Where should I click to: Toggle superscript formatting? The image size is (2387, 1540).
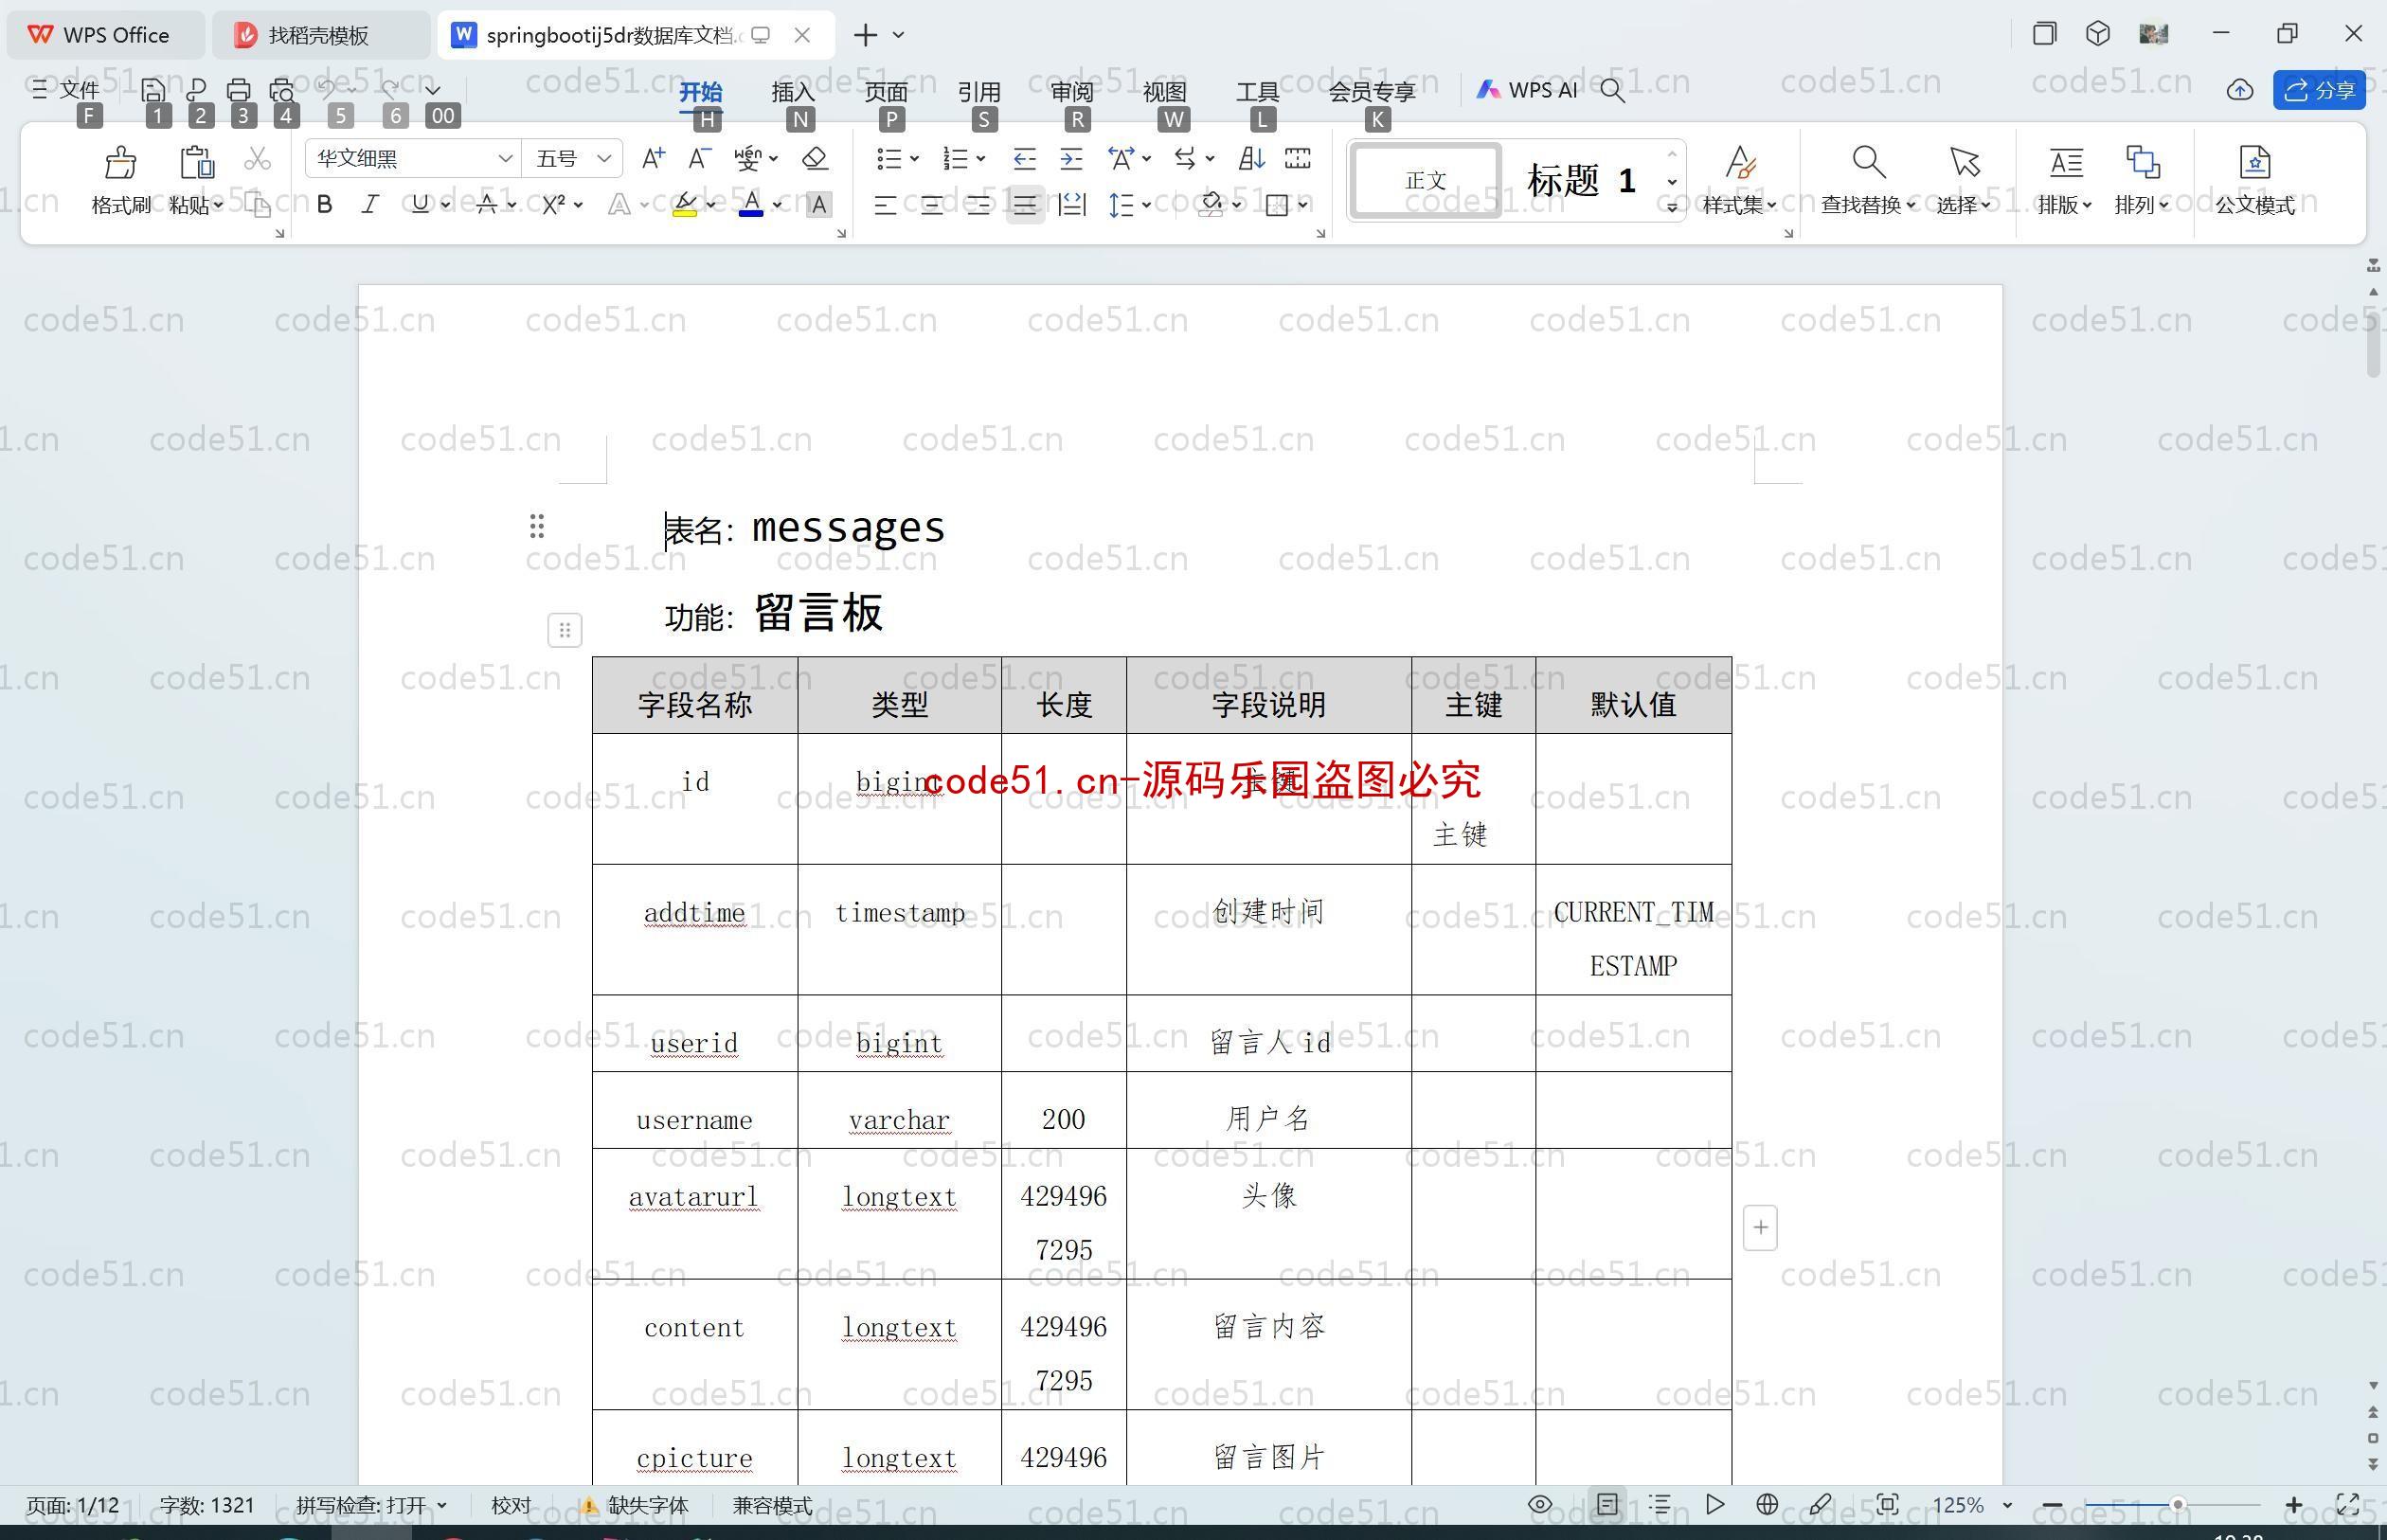553,205
